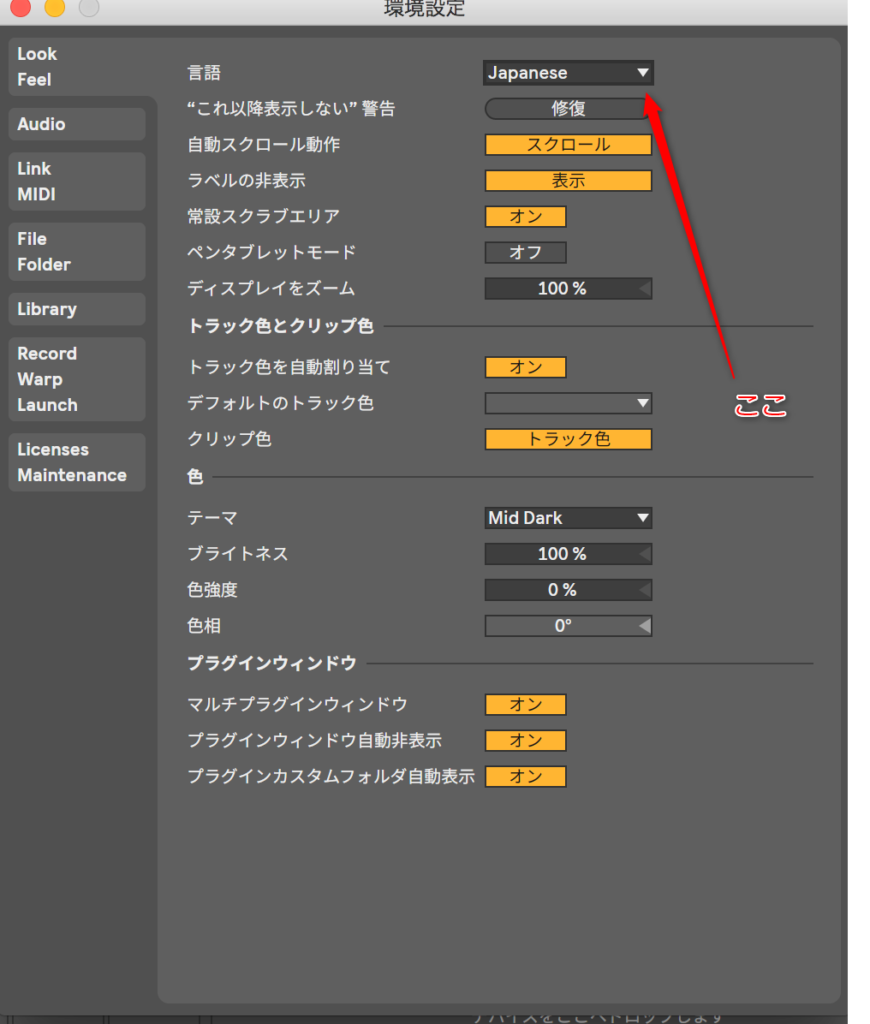Toggle プラグインカスタムフォルダ自動表示 option
This screenshot has height=1024, width=870.
point(526,777)
